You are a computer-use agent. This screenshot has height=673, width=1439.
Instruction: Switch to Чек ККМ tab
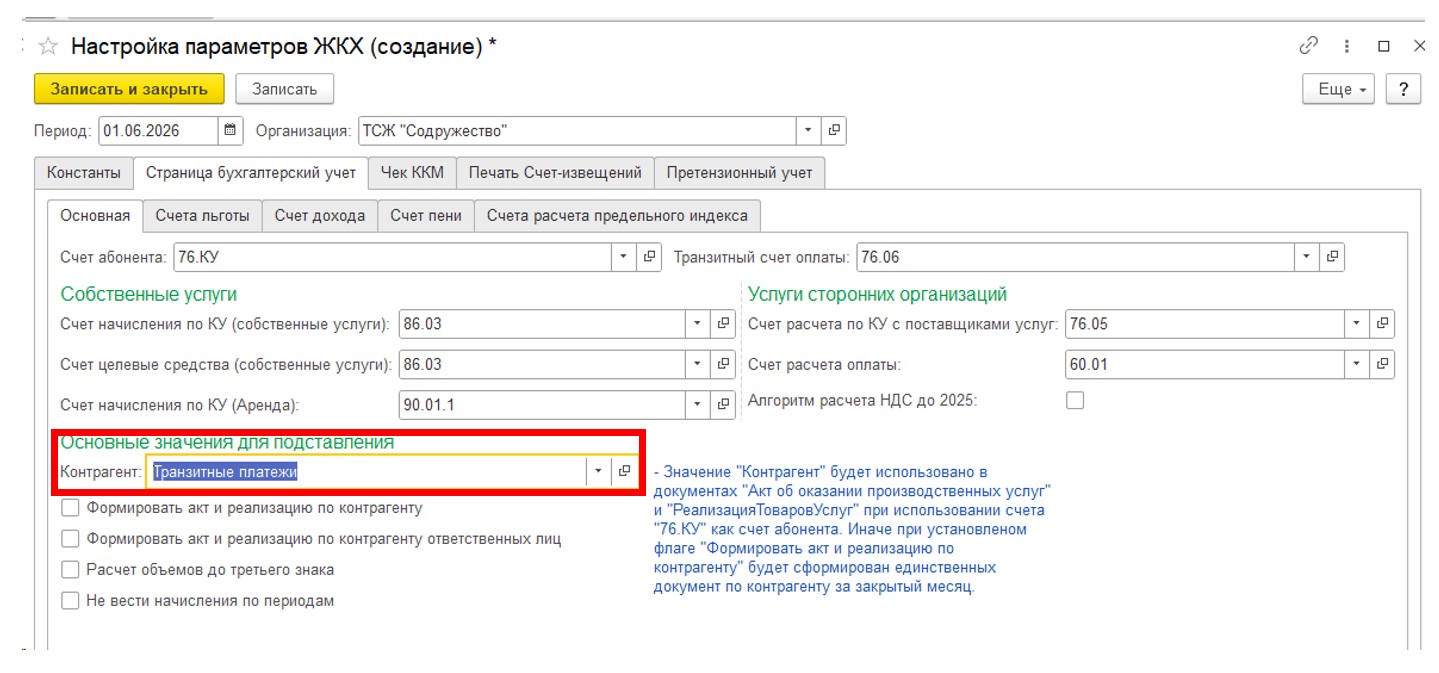click(412, 172)
